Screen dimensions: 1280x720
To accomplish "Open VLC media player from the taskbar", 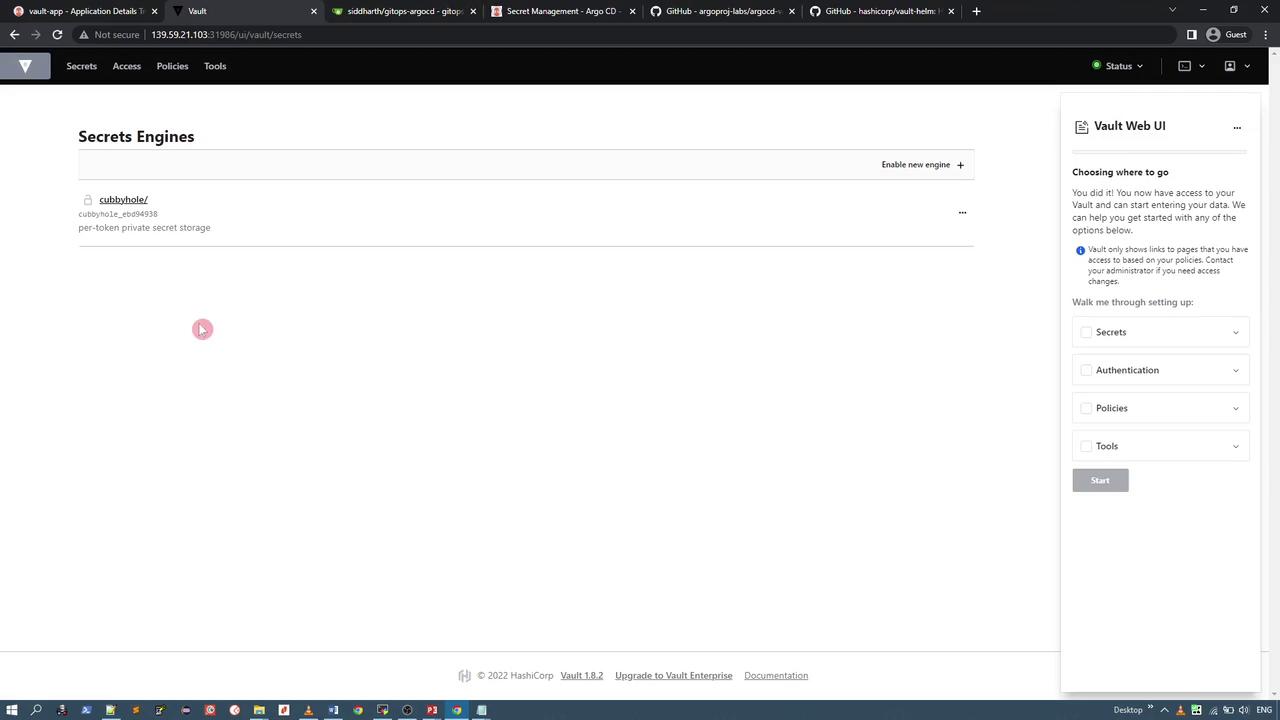I will point(308,710).
